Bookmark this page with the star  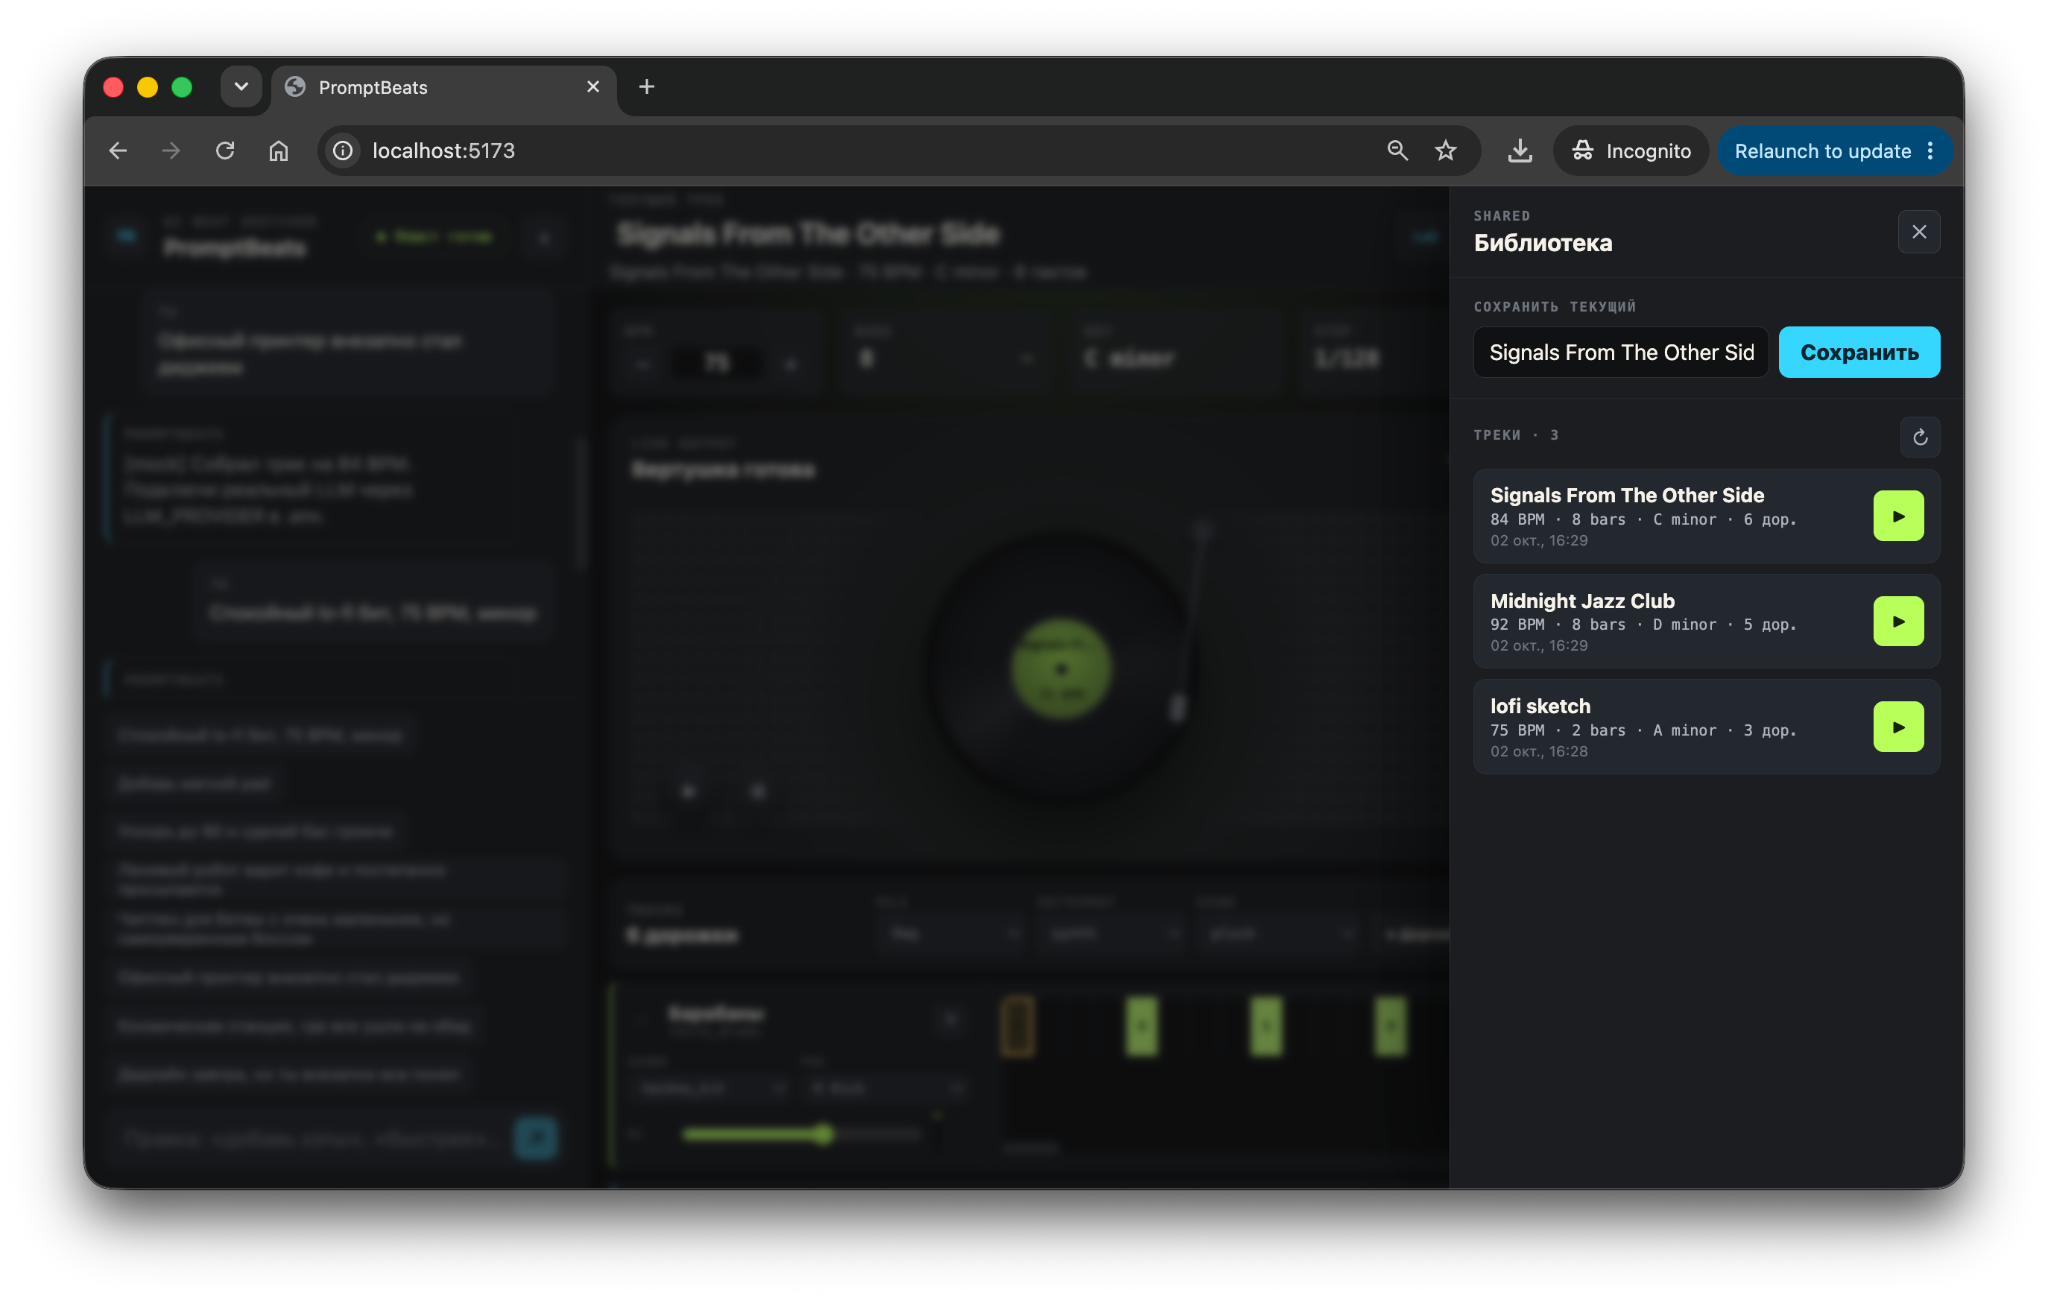coord(1446,151)
